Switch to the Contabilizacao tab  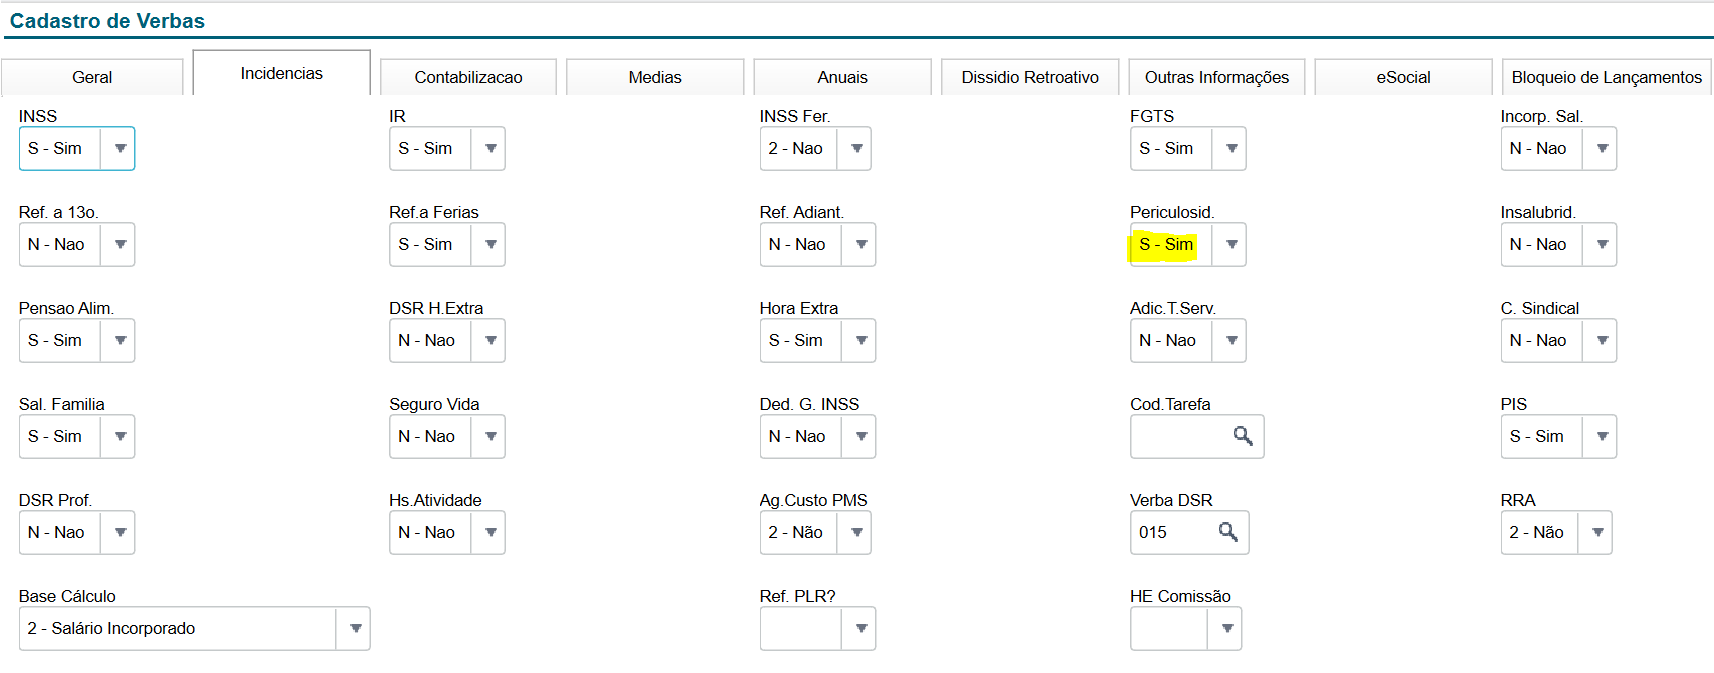468,77
